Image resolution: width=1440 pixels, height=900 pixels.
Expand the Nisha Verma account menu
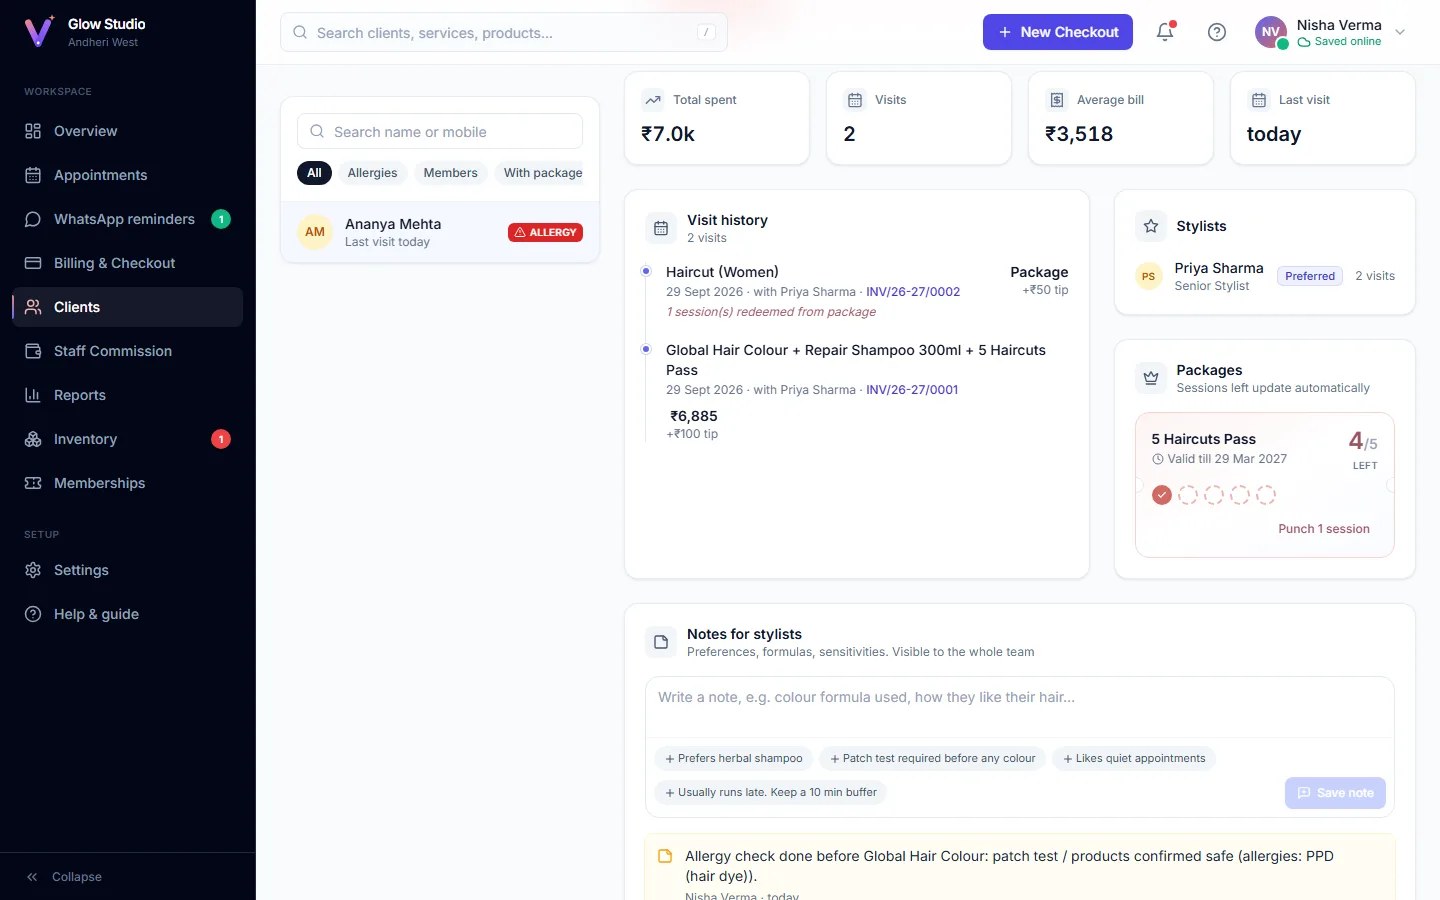click(x=1400, y=32)
